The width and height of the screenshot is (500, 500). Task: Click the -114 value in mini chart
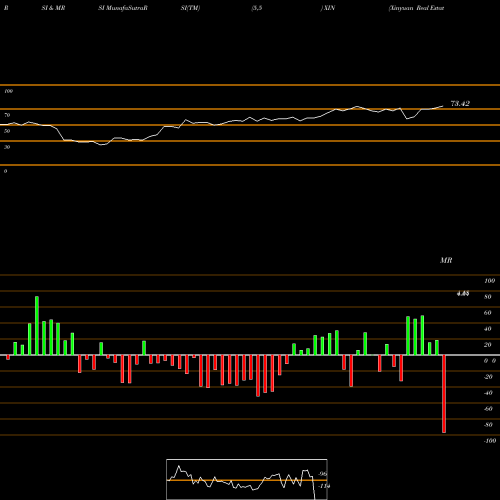coord(324,486)
